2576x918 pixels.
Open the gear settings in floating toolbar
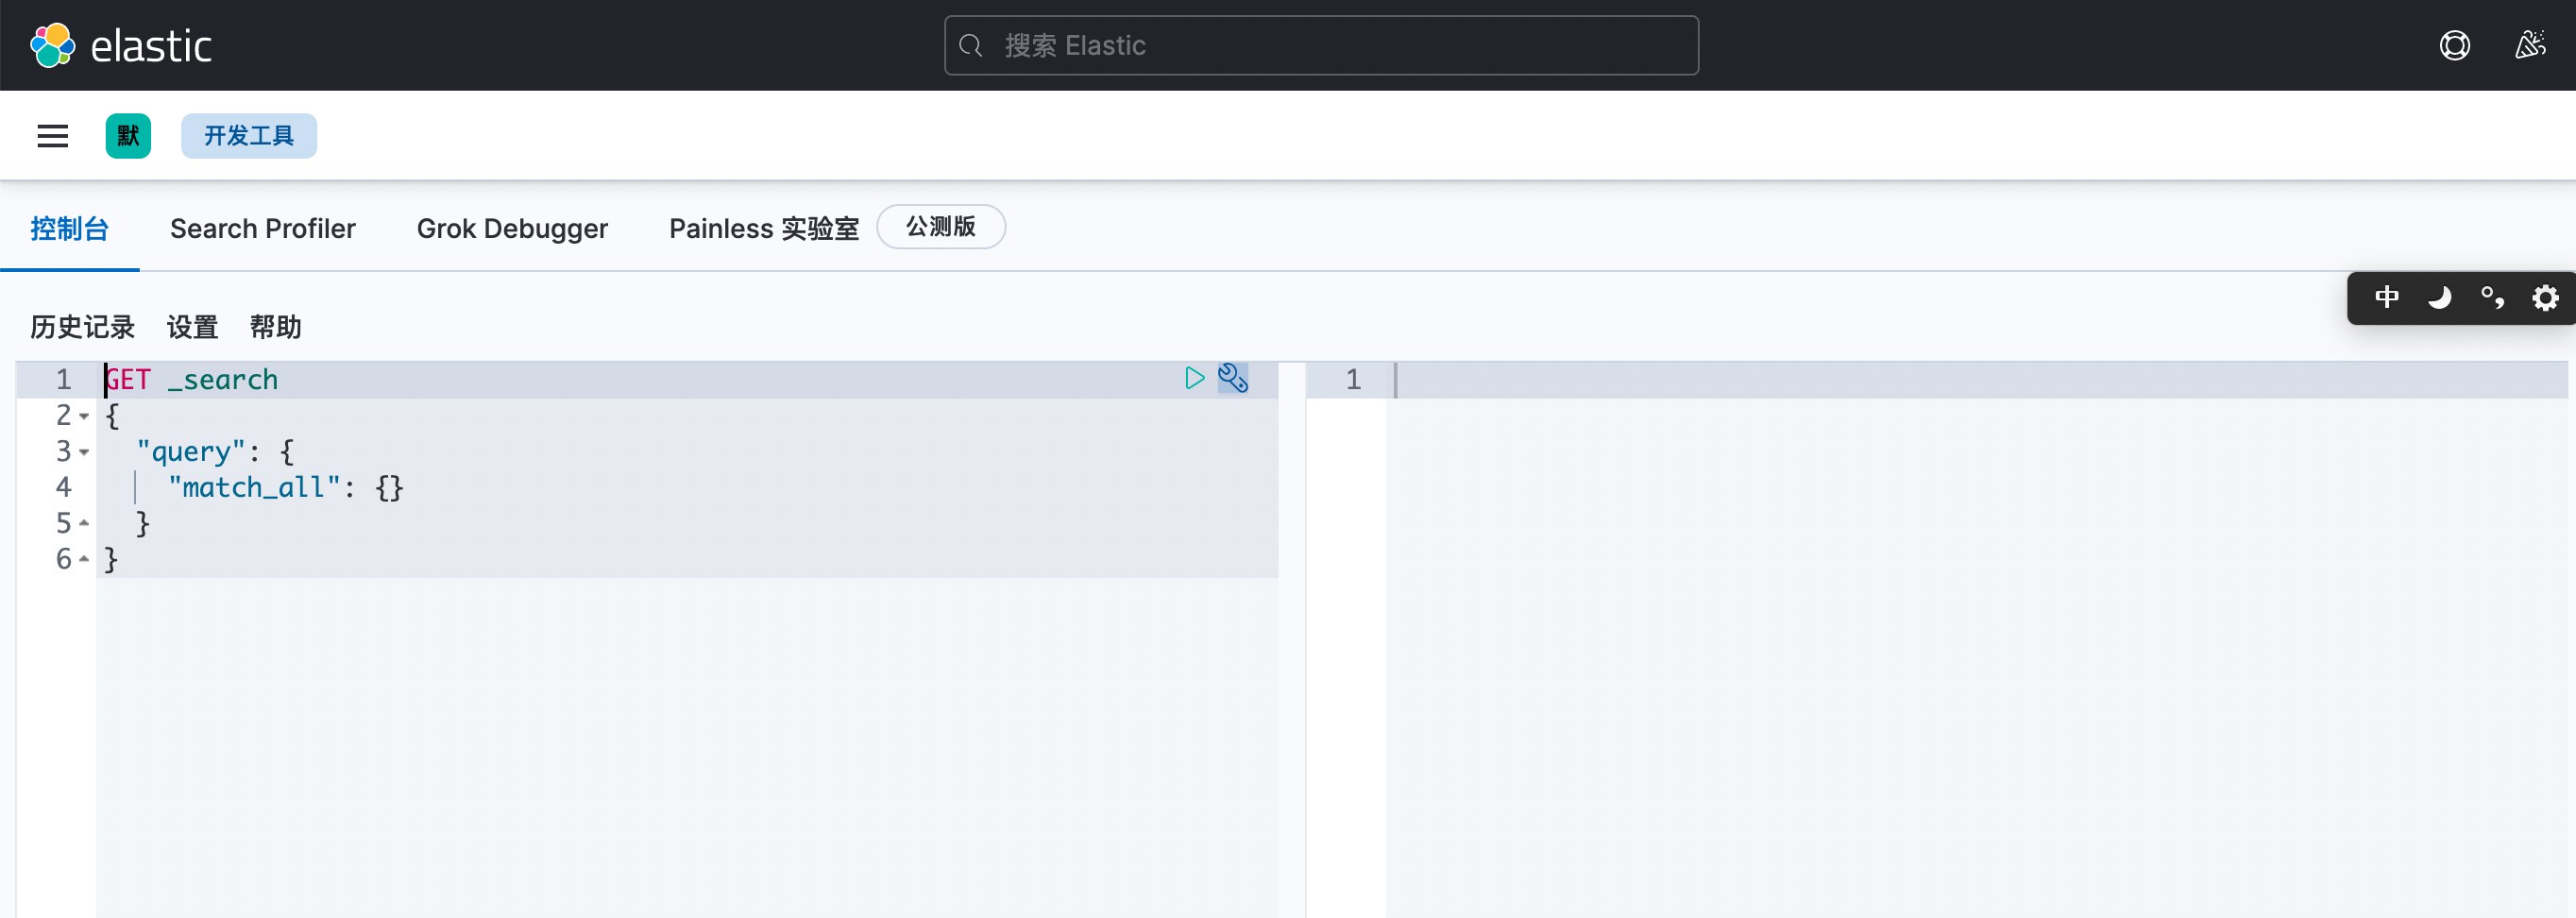pyautogui.click(x=2545, y=298)
